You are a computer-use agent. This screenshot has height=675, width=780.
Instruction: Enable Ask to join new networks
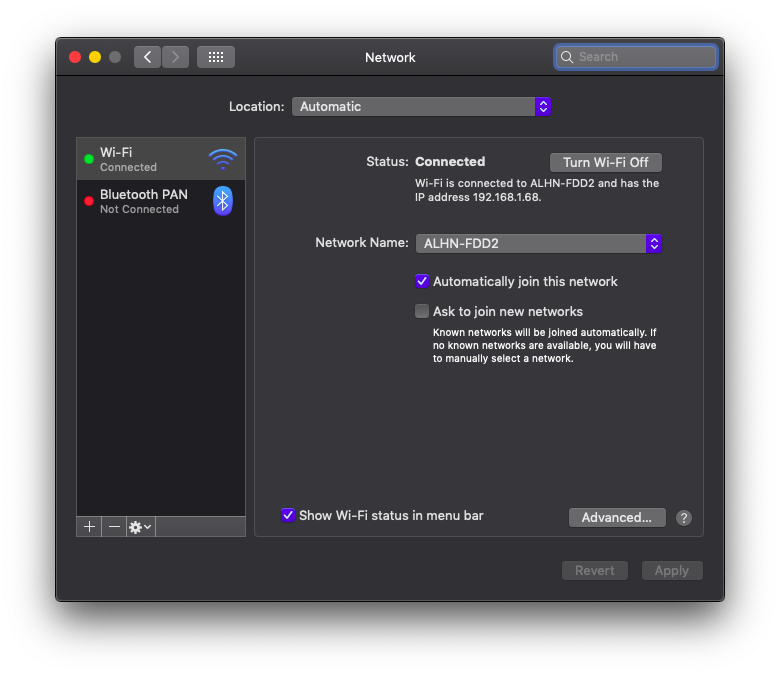coord(422,312)
